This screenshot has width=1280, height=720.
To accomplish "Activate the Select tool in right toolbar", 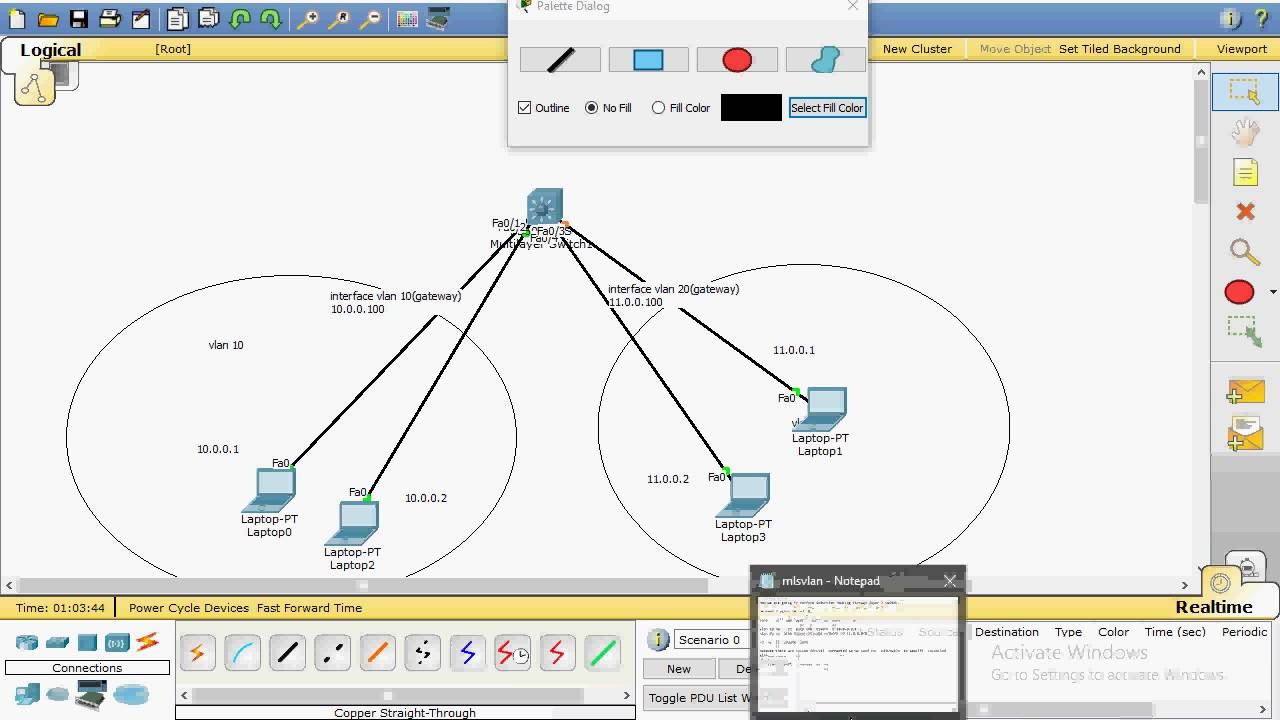I will tap(1245, 92).
